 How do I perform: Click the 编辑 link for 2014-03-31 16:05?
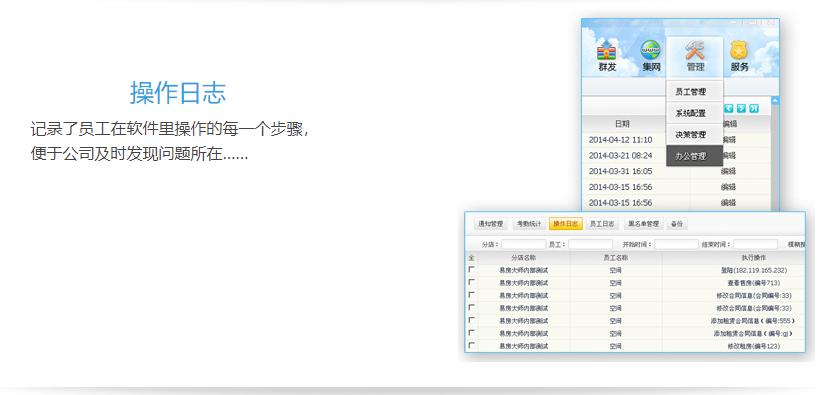pyautogui.click(x=728, y=171)
